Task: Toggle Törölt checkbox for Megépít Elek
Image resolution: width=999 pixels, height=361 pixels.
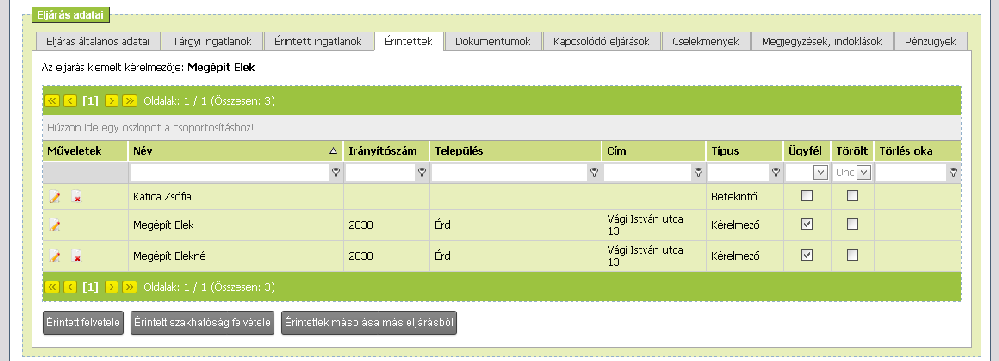Action: coord(852,224)
